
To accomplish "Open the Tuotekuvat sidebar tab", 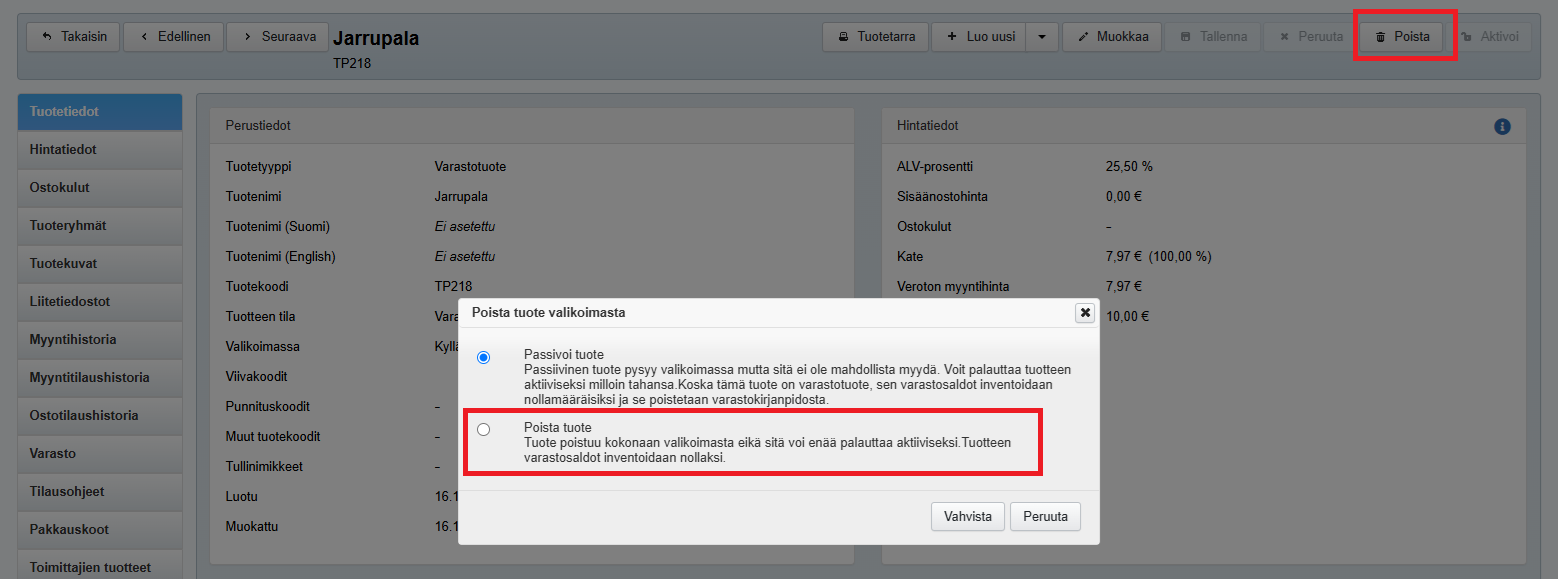I will click(100, 264).
